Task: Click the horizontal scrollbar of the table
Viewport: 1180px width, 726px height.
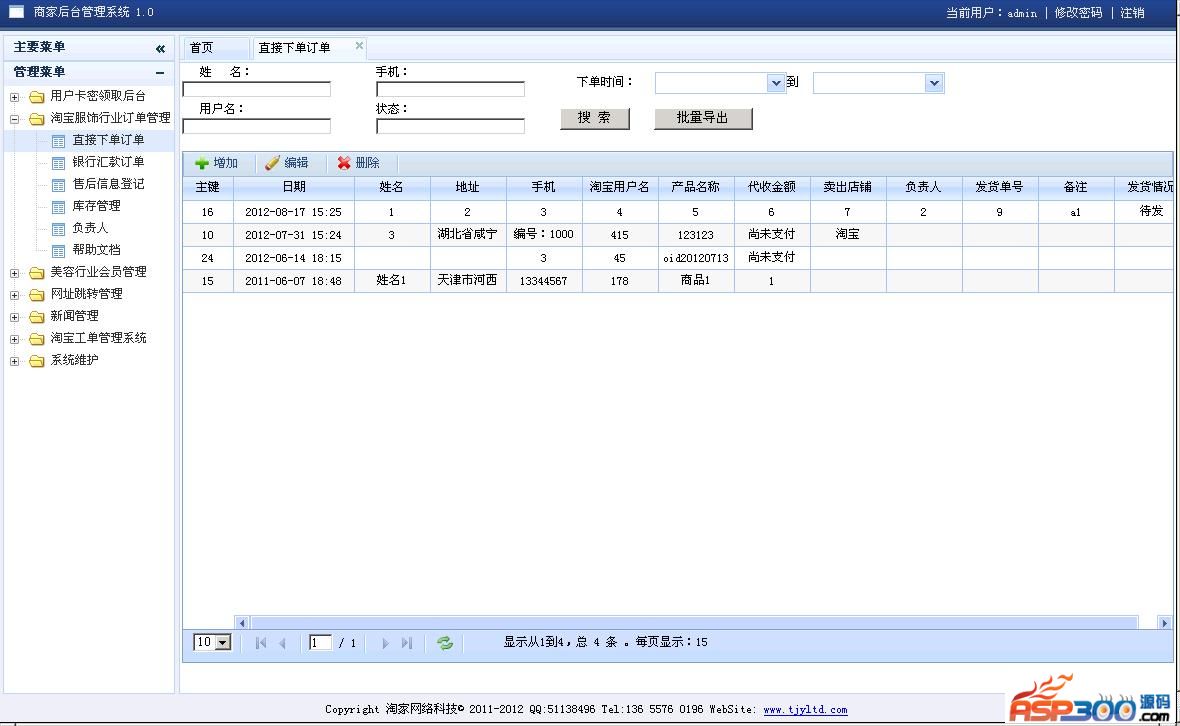Action: [694, 623]
